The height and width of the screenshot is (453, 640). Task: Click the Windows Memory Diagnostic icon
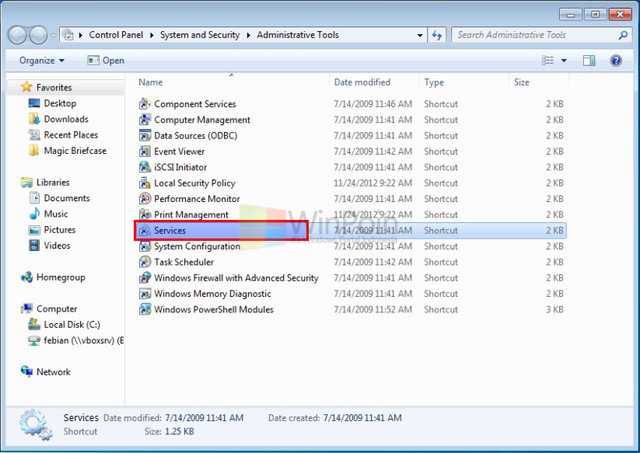coord(144,293)
